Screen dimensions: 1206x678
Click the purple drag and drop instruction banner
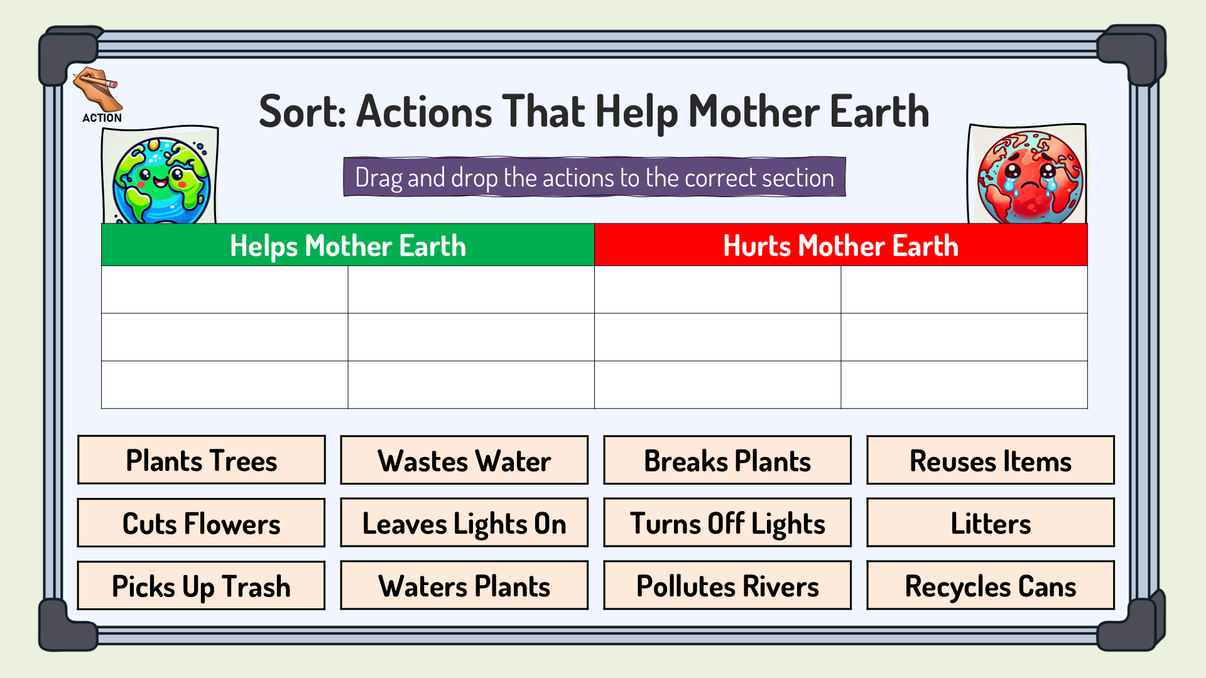(594, 178)
